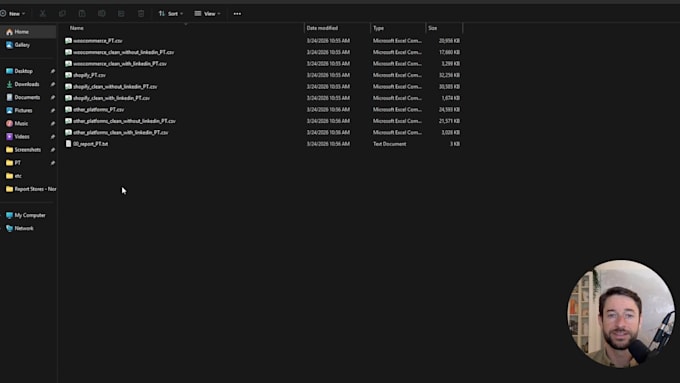Click the Excel icon of woocommerce_clean_with_linkedin_PT.csv
680x383 pixels.
tap(69, 64)
